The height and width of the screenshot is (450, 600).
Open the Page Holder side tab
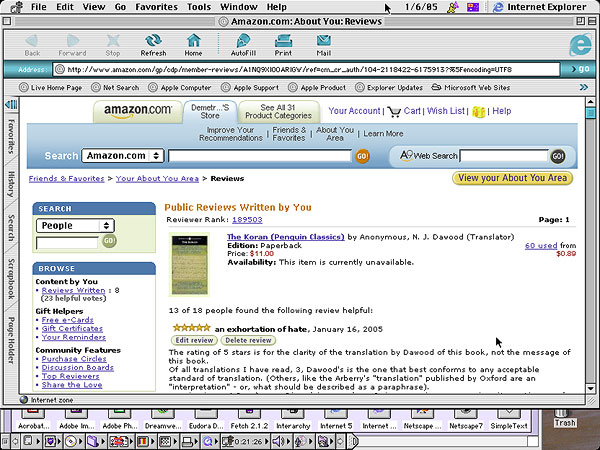click(x=11, y=341)
